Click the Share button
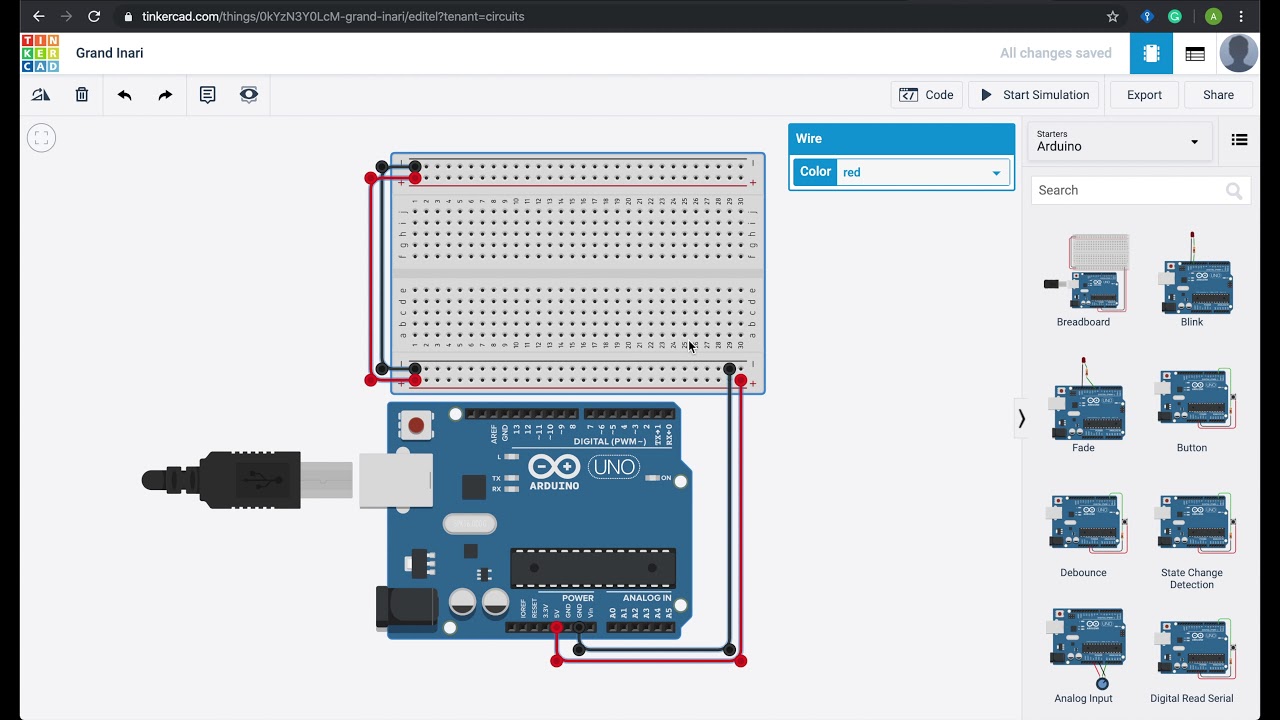The width and height of the screenshot is (1280, 720). (1218, 95)
